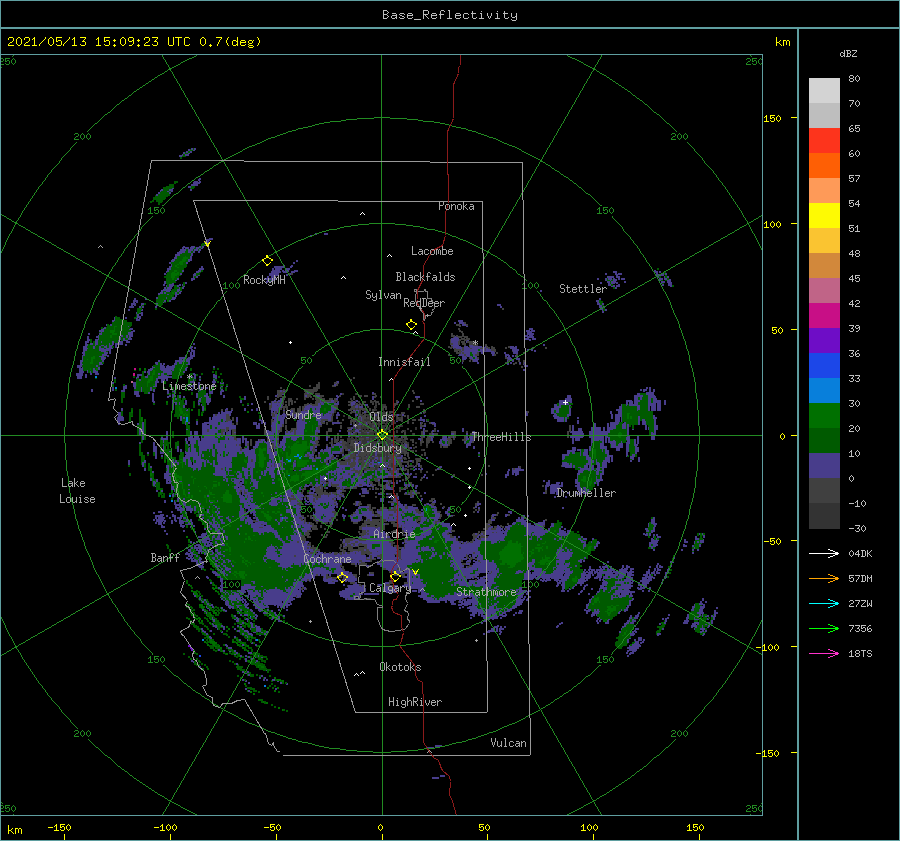Click the 18TS legend label

point(860,654)
